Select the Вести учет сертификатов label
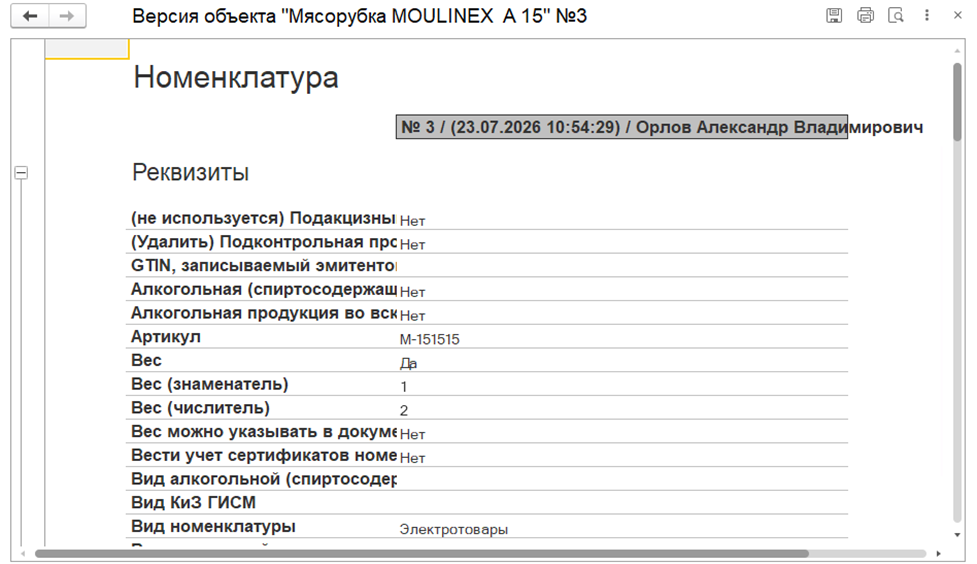Image resolution: width=977 pixels, height=564 pixels. (x=264, y=456)
